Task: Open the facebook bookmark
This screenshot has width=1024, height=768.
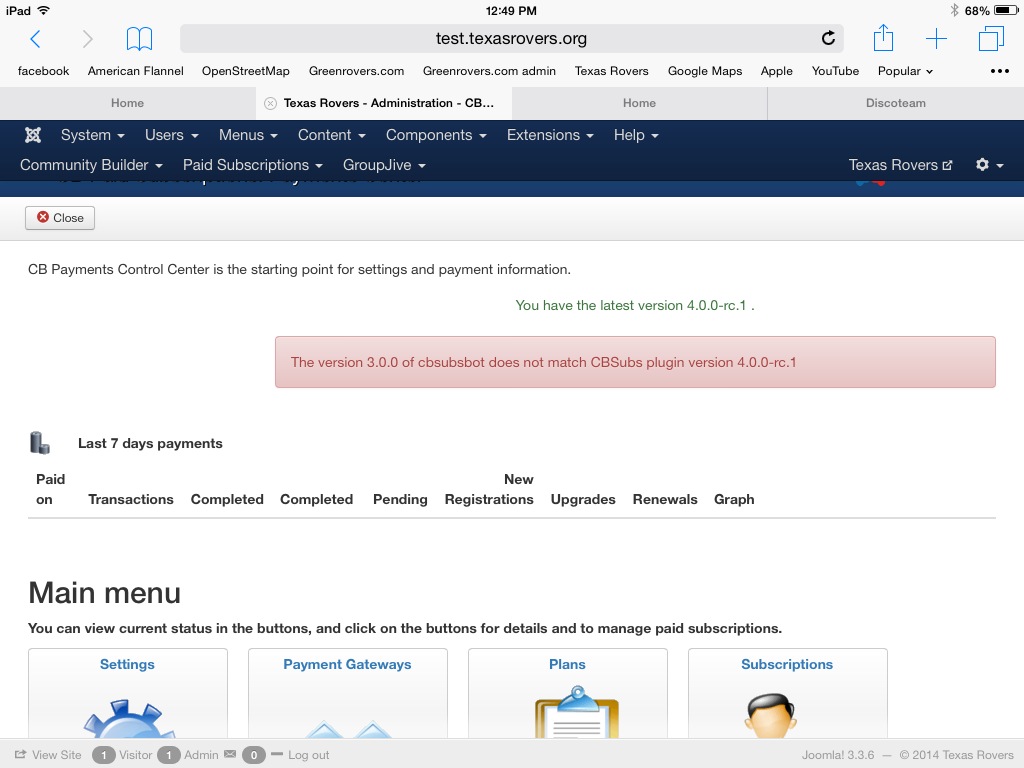Action: click(x=43, y=71)
